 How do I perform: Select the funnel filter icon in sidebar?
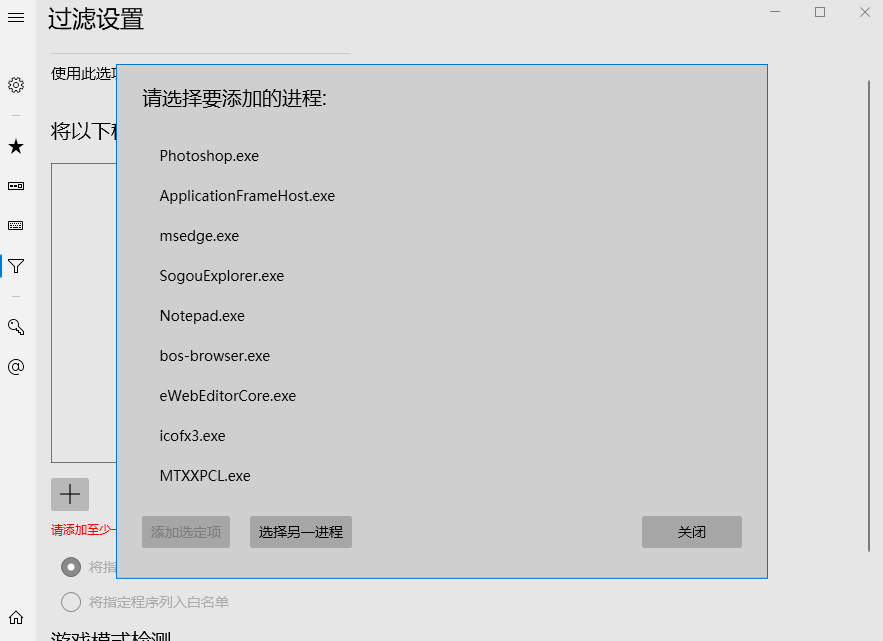(x=16, y=266)
